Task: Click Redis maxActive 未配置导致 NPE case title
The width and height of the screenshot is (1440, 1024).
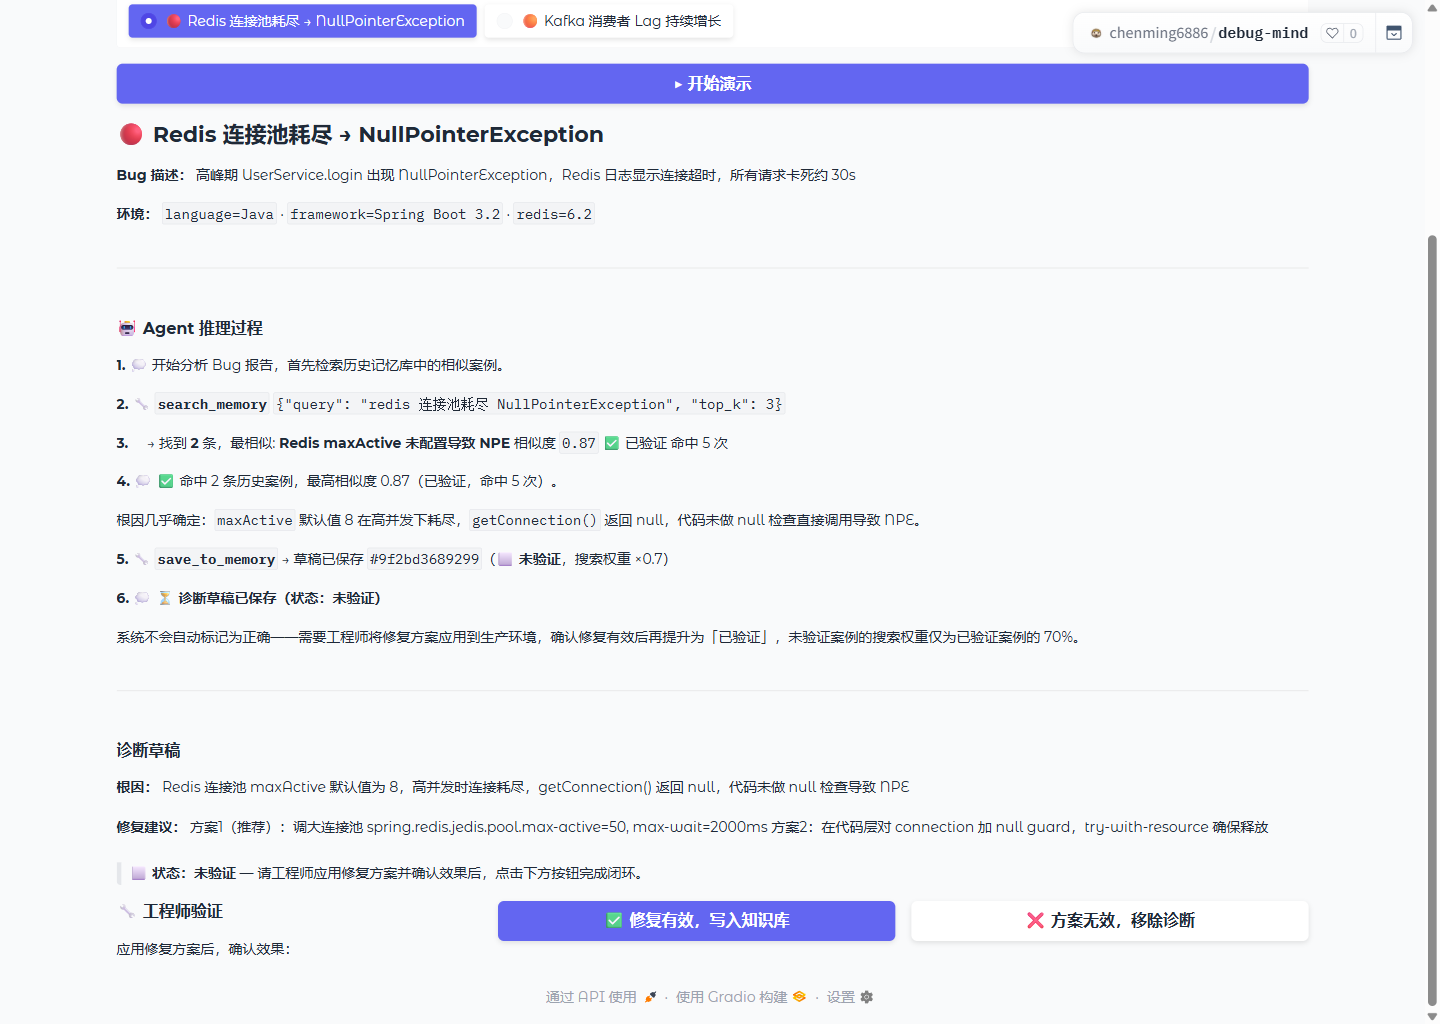Action: [395, 443]
